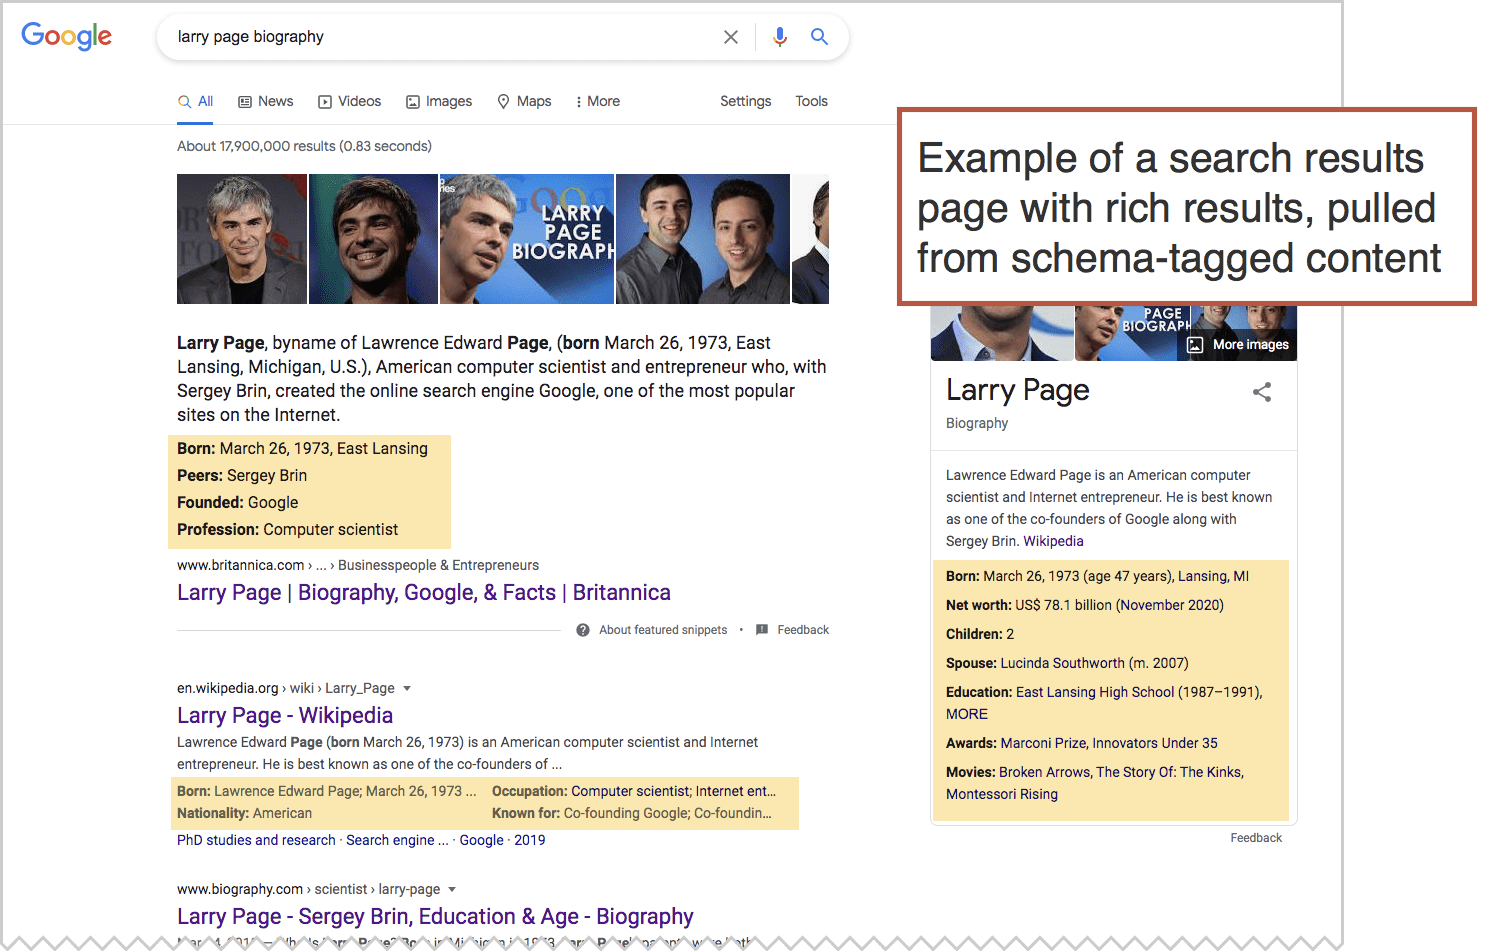The image size is (1498, 951).
Task: Click Lansing, MI birthplace link
Action: tap(1213, 576)
